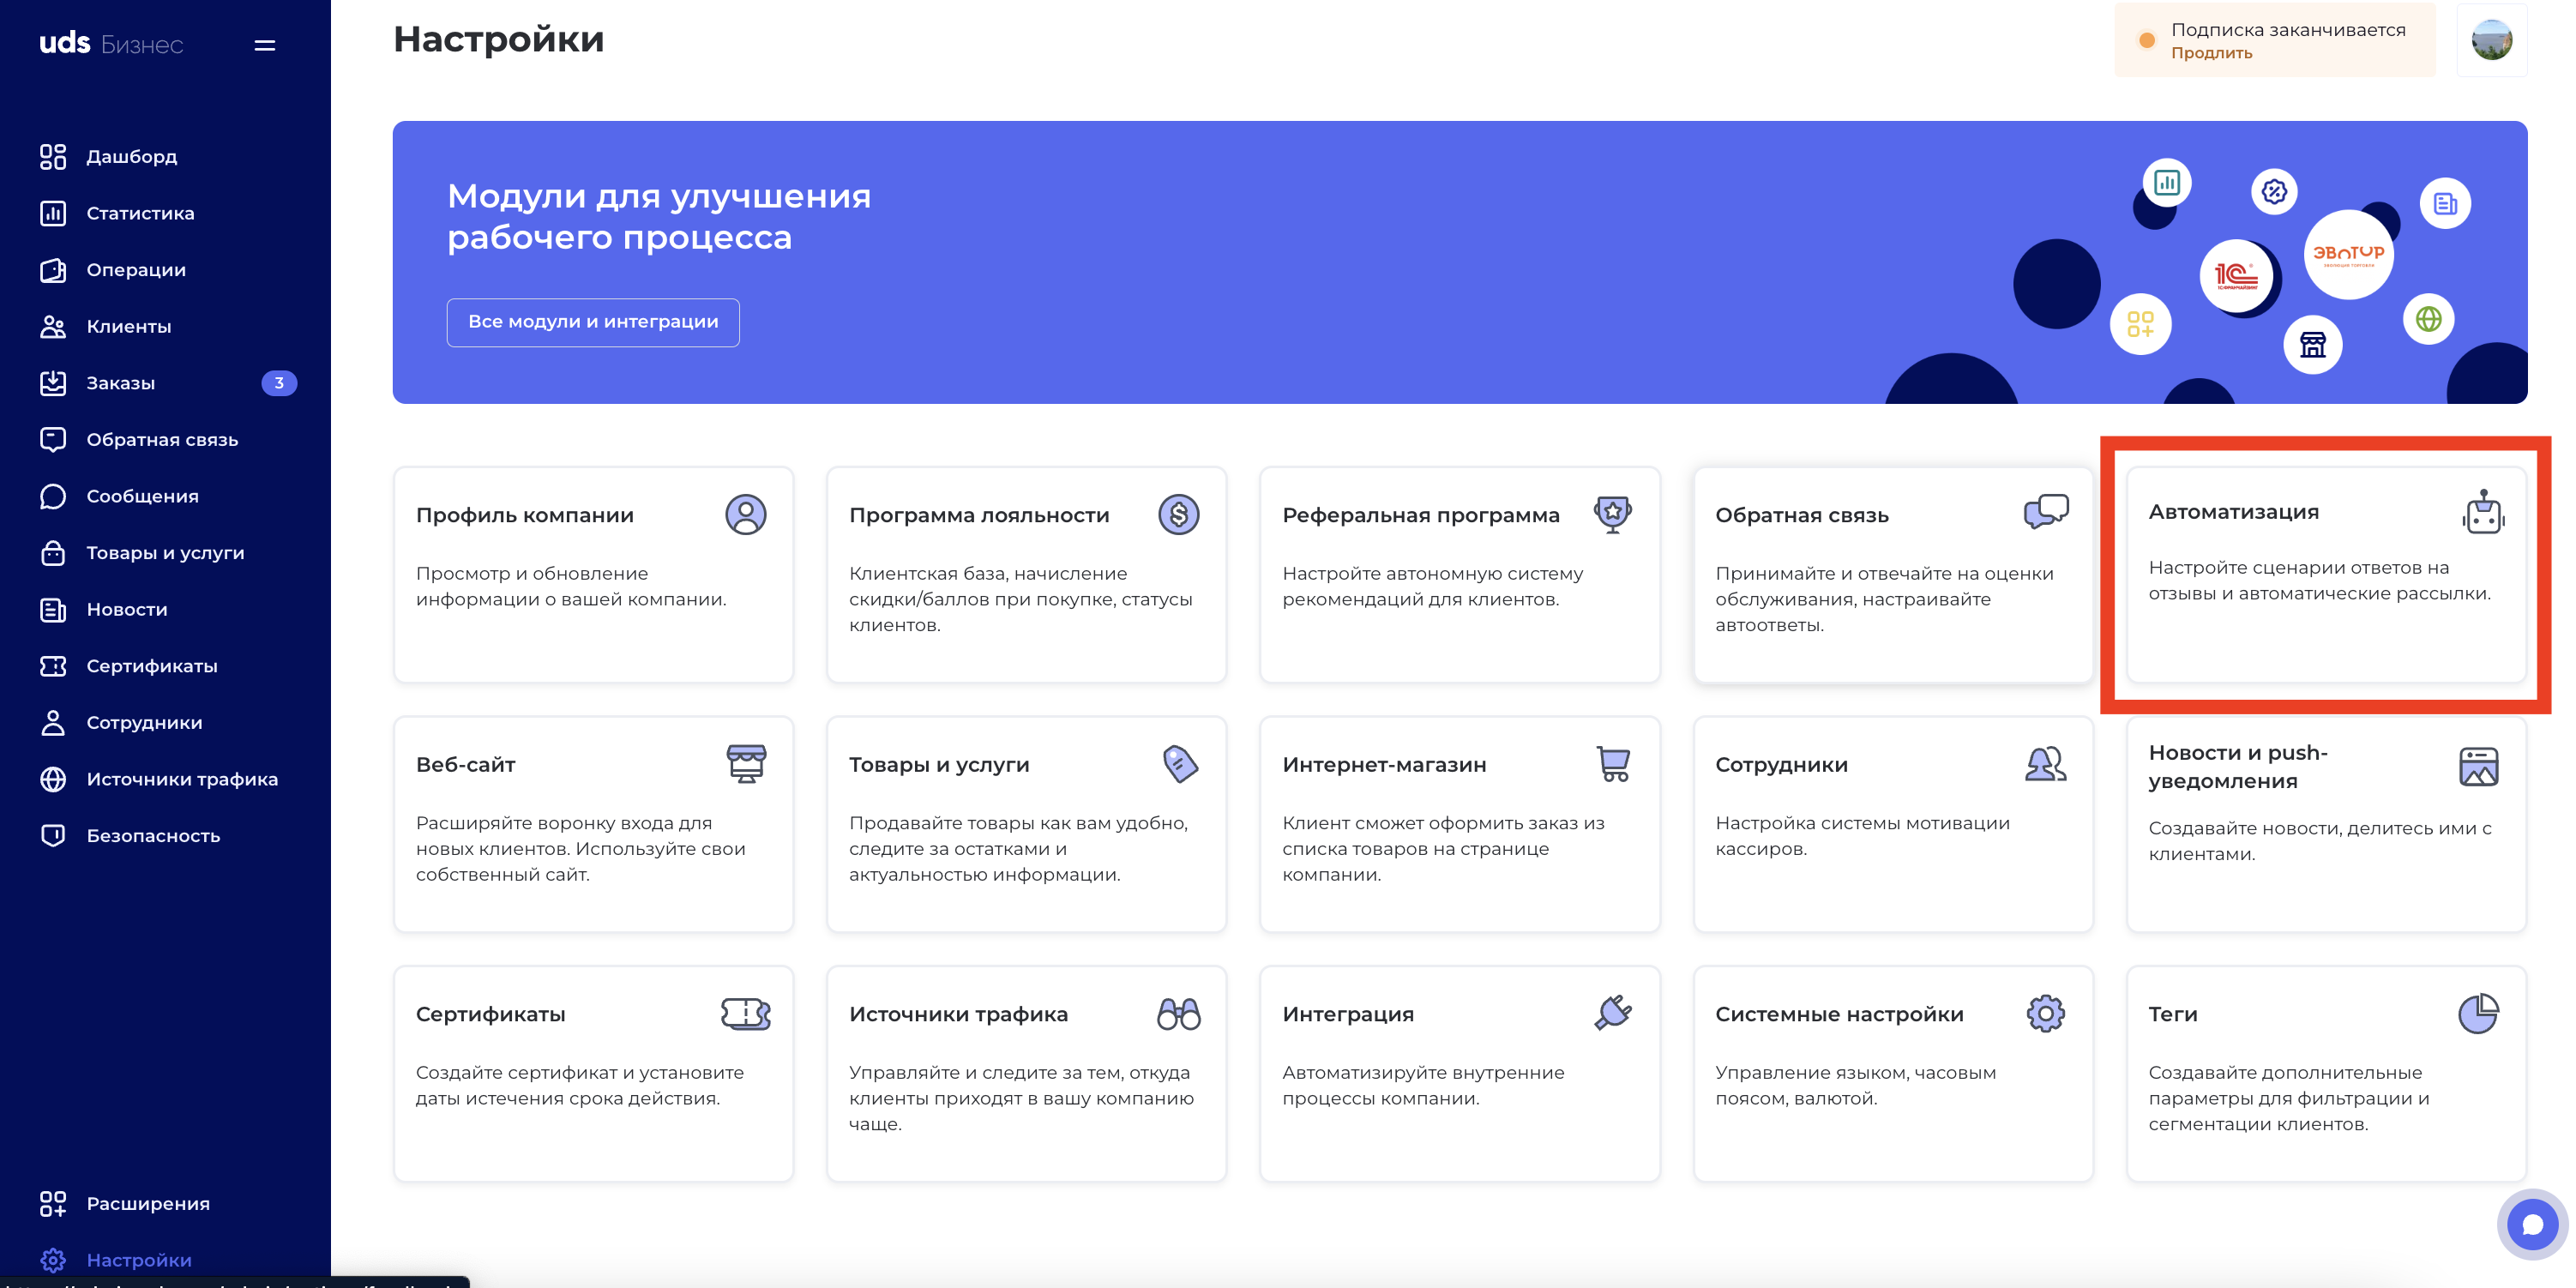Viewport: 2576px width, 1288px height.
Task: Click the Операции wallet icon
Action: point(53,270)
